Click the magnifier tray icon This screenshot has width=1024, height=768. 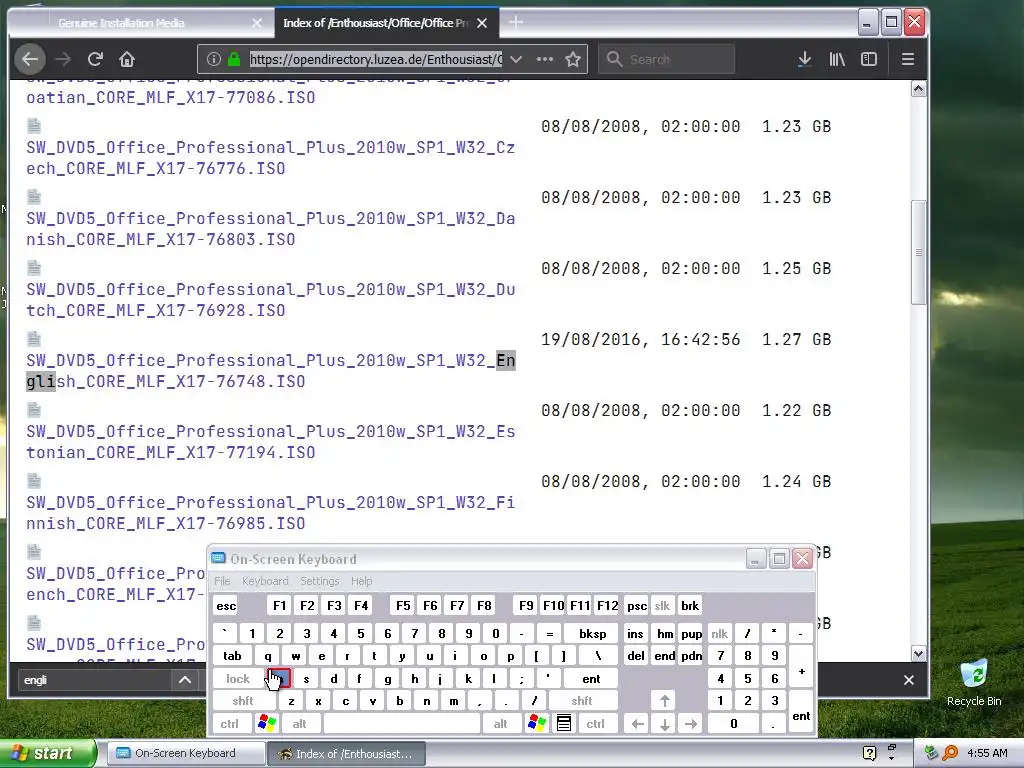[950, 753]
